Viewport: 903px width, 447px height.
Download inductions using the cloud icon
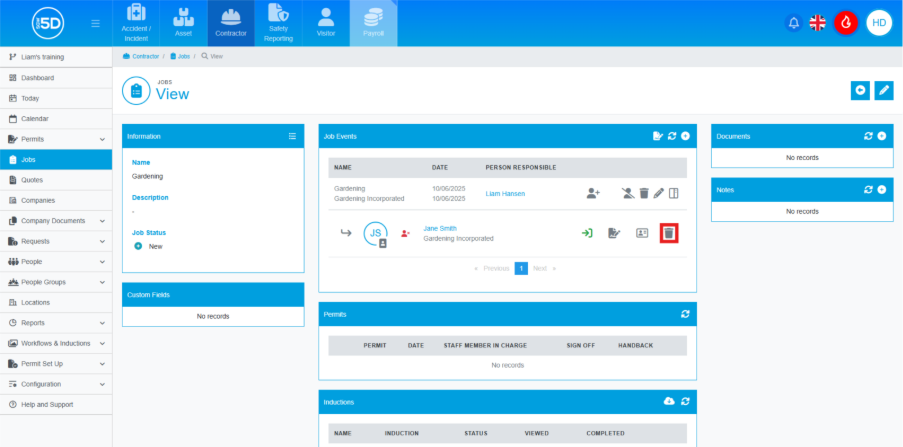point(669,401)
